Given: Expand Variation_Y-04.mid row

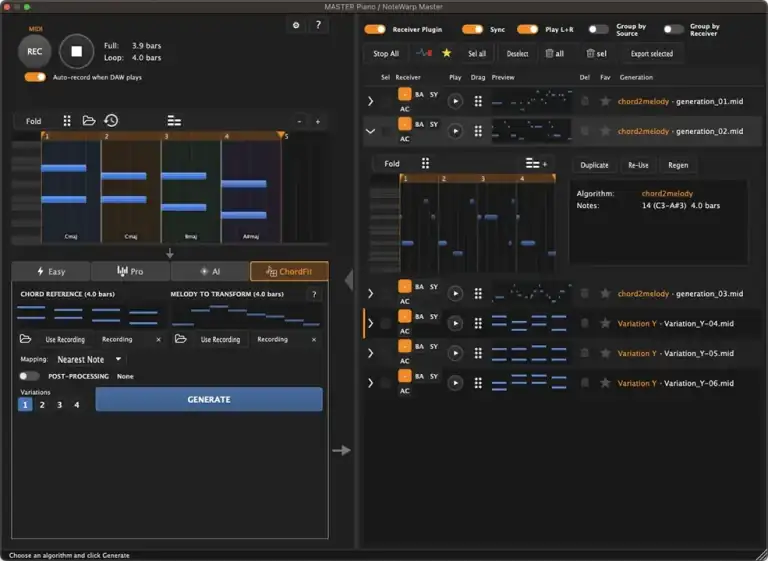Looking at the screenshot, I should click(371, 323).
